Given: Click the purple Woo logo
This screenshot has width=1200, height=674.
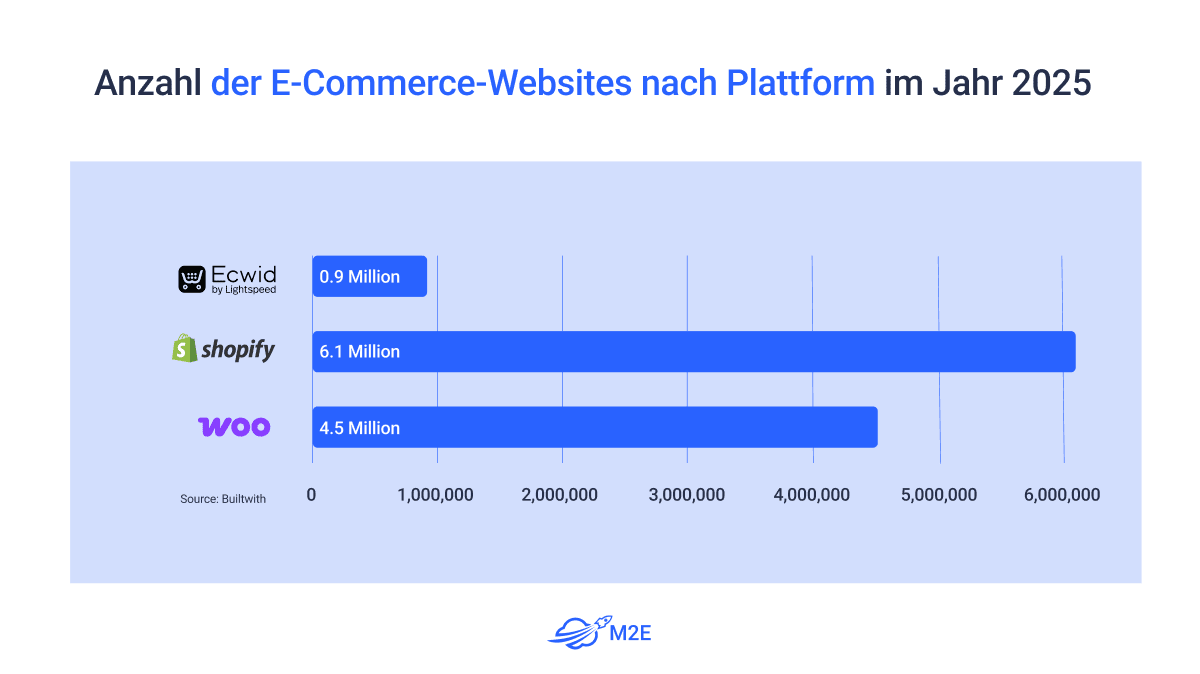Looking at the screenshot, I should point(234,427).
